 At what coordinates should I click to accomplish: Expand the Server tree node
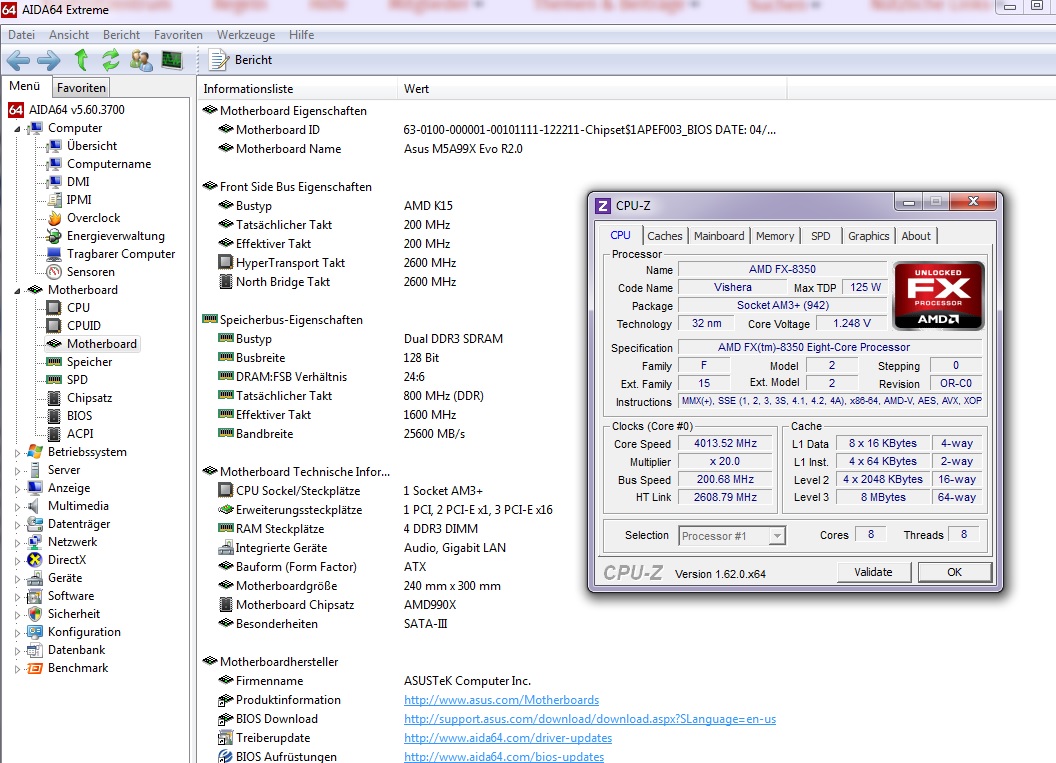pos(18,471)
